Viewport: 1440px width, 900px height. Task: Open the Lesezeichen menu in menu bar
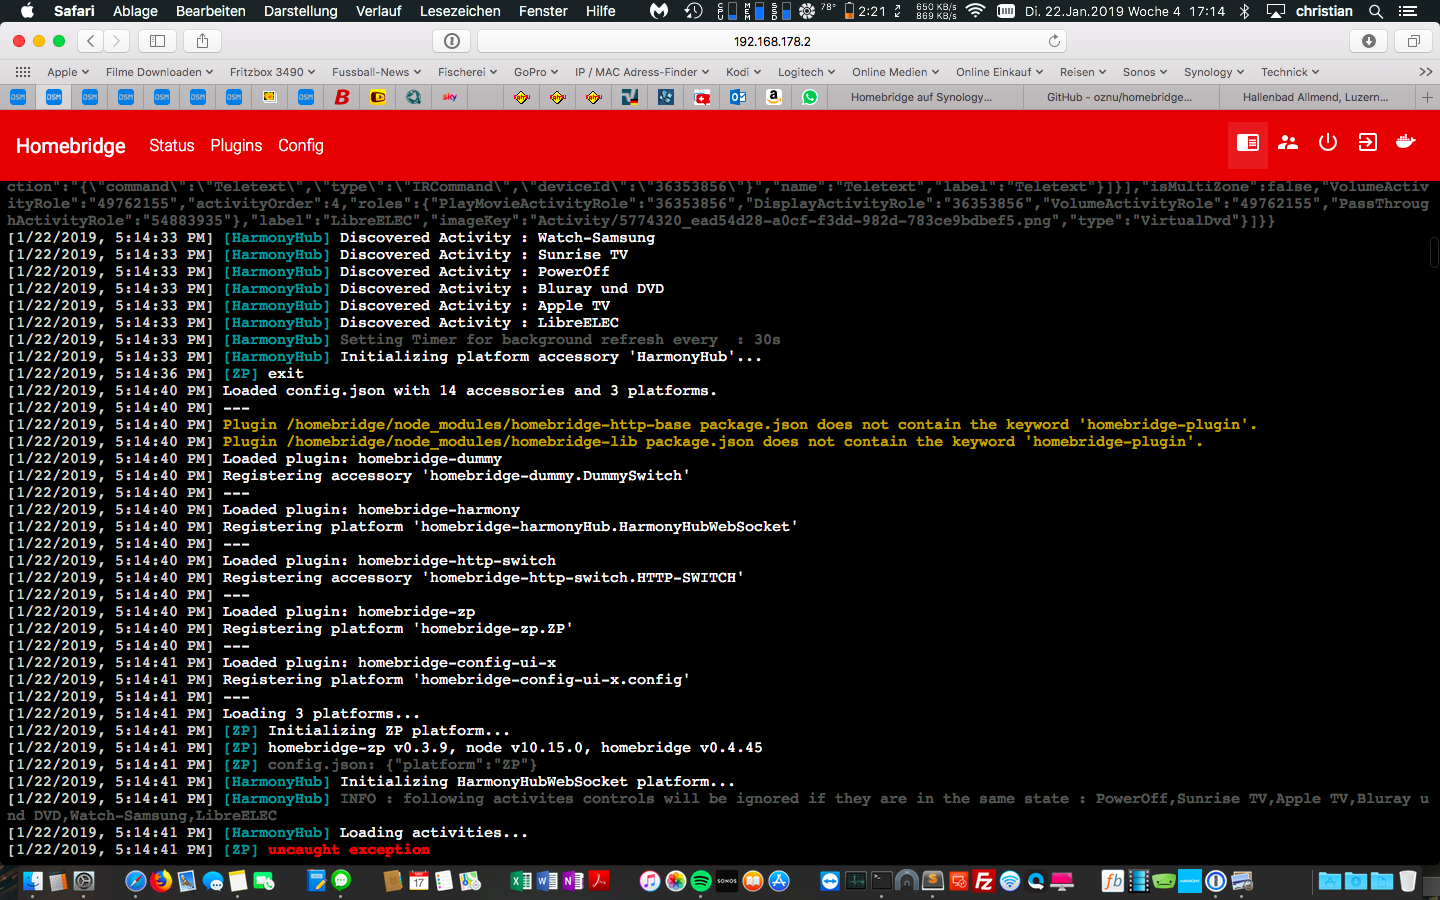click(460, 11)
